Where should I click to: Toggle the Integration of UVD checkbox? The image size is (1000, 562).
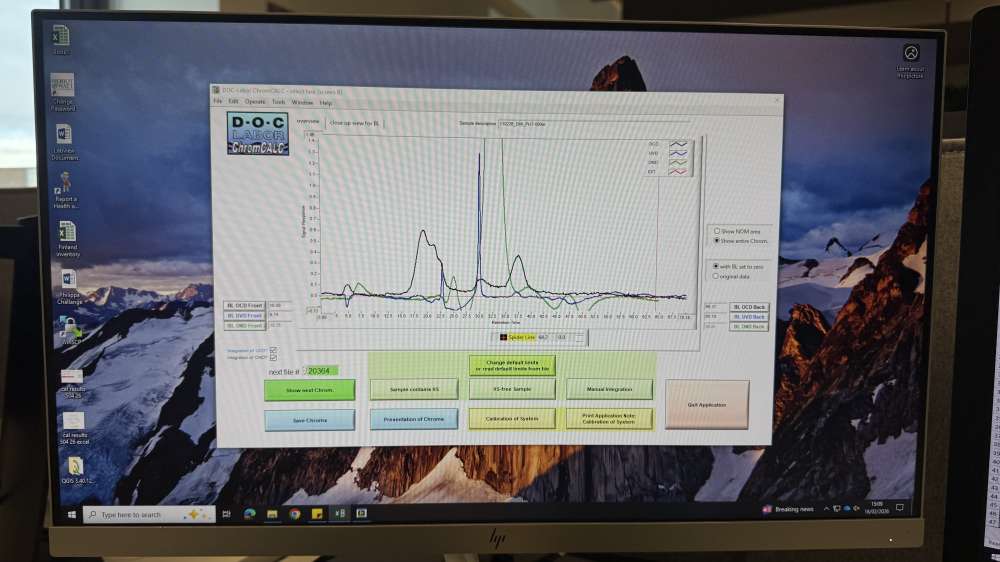(274, 350)
